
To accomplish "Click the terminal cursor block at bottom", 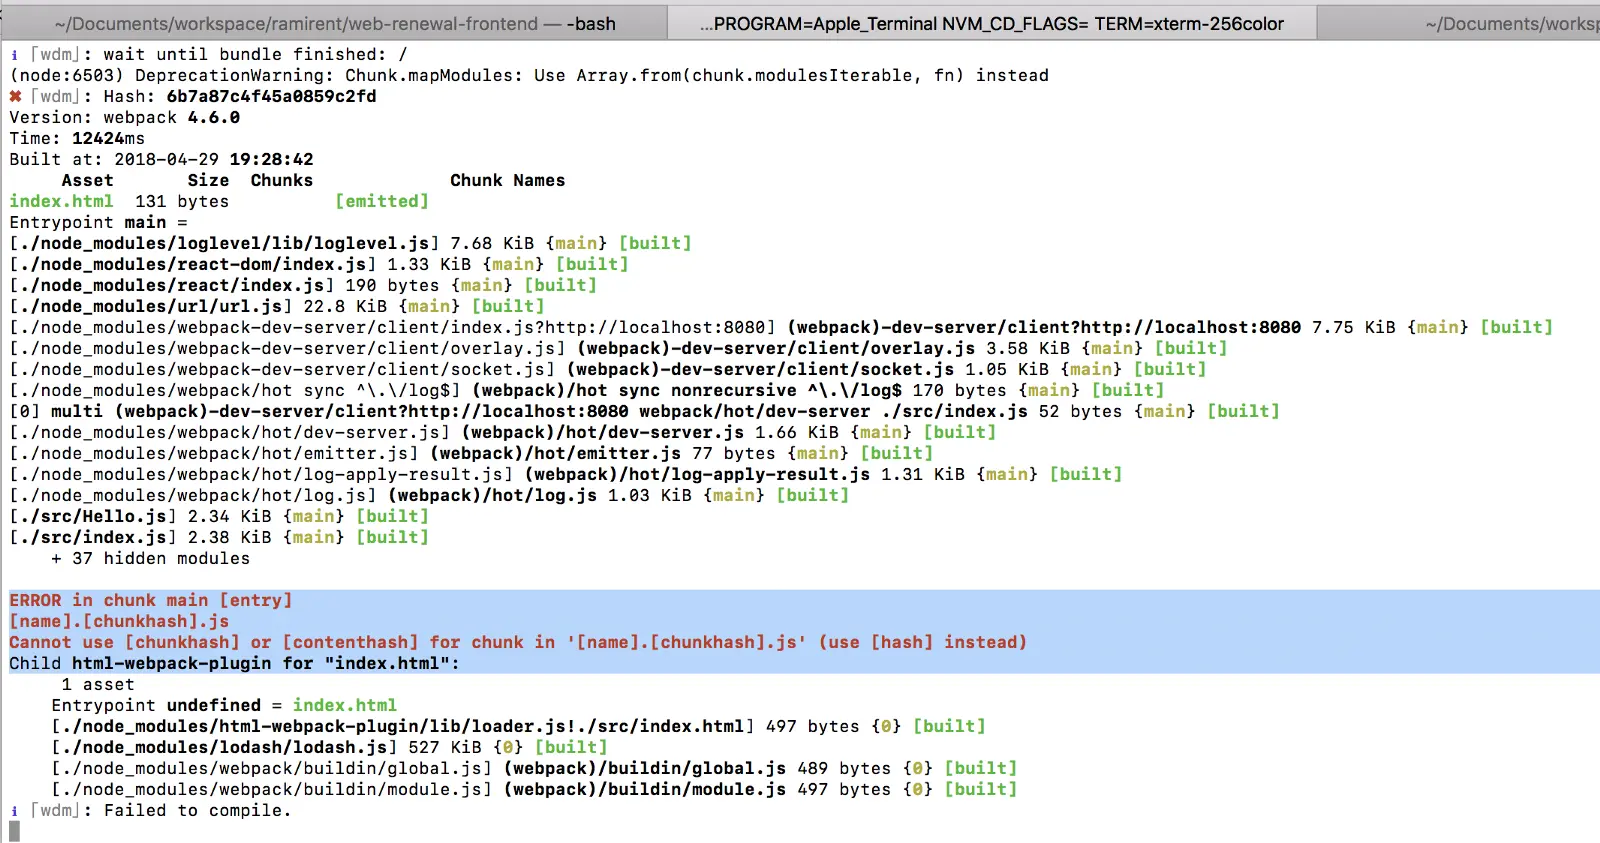I will tap(14, 831).
